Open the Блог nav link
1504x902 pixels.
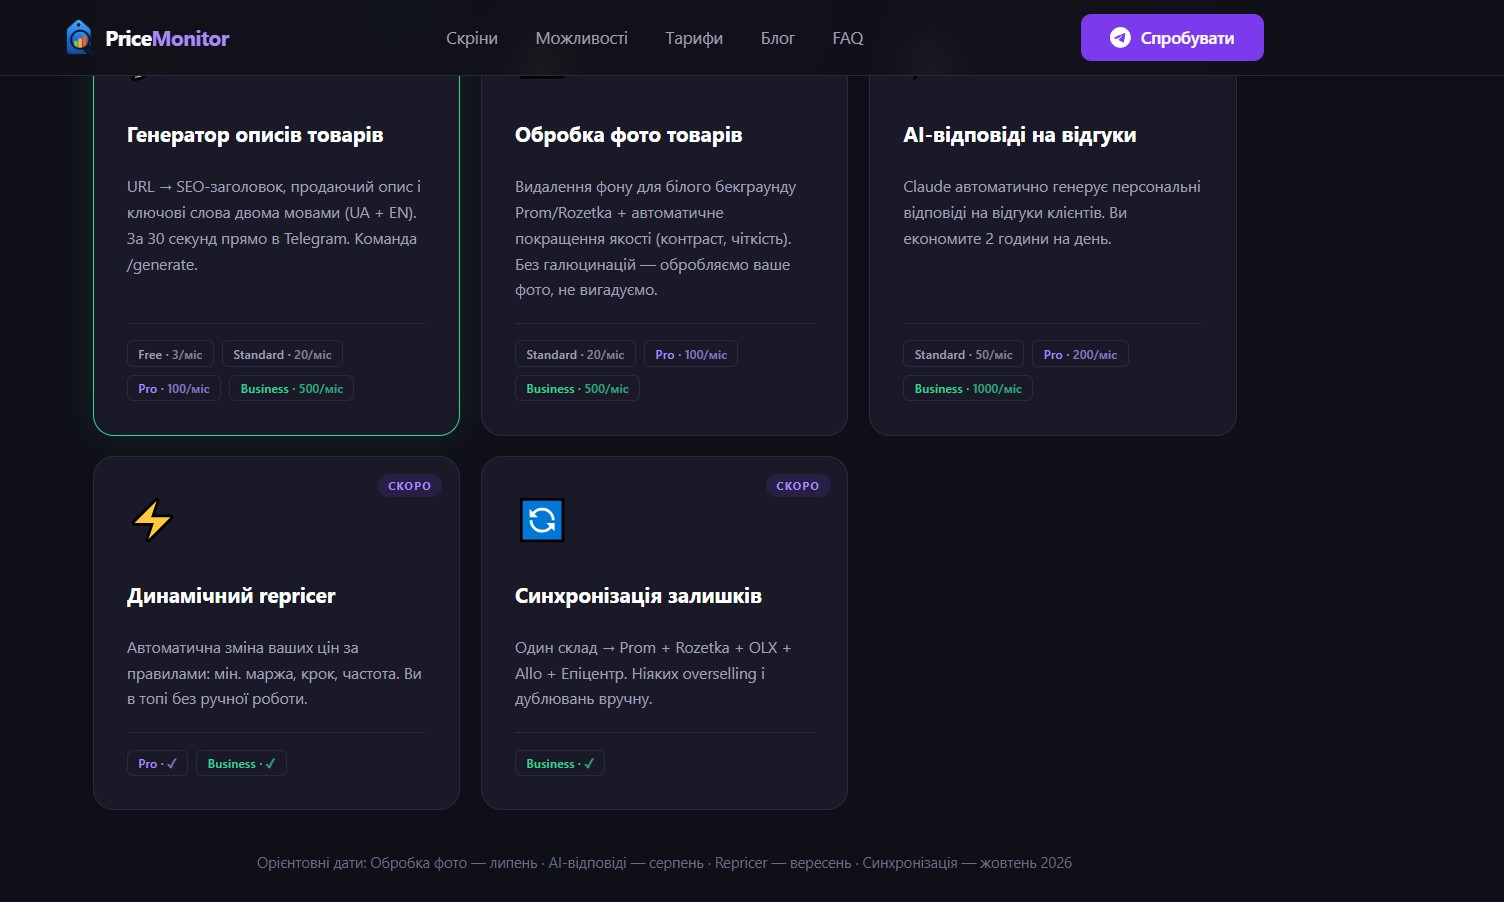coord(778,38)
